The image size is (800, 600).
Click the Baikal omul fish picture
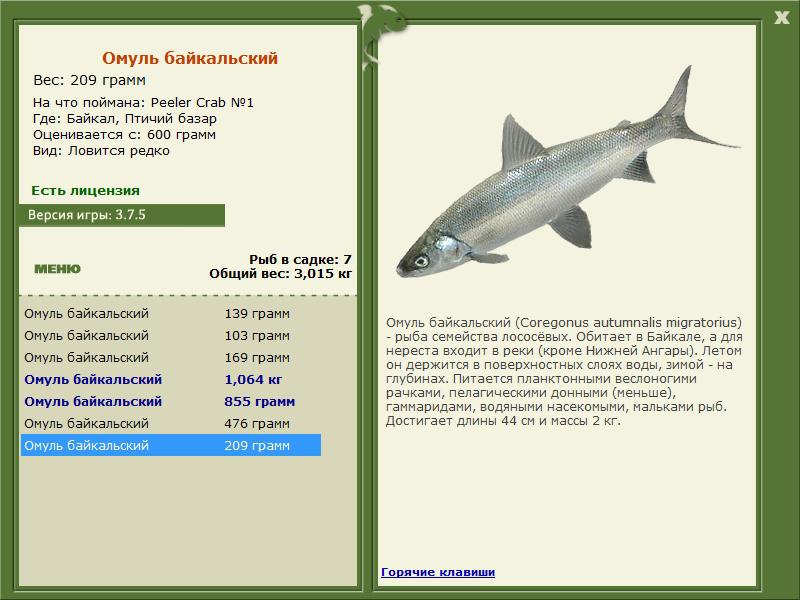[566, 173]
